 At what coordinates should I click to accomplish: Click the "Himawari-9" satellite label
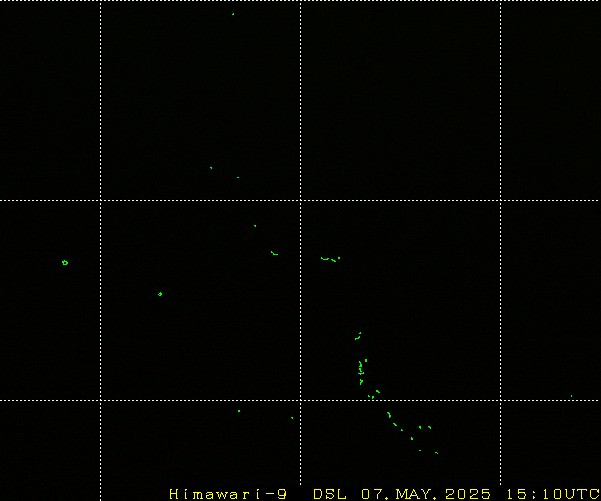point(228,494)
